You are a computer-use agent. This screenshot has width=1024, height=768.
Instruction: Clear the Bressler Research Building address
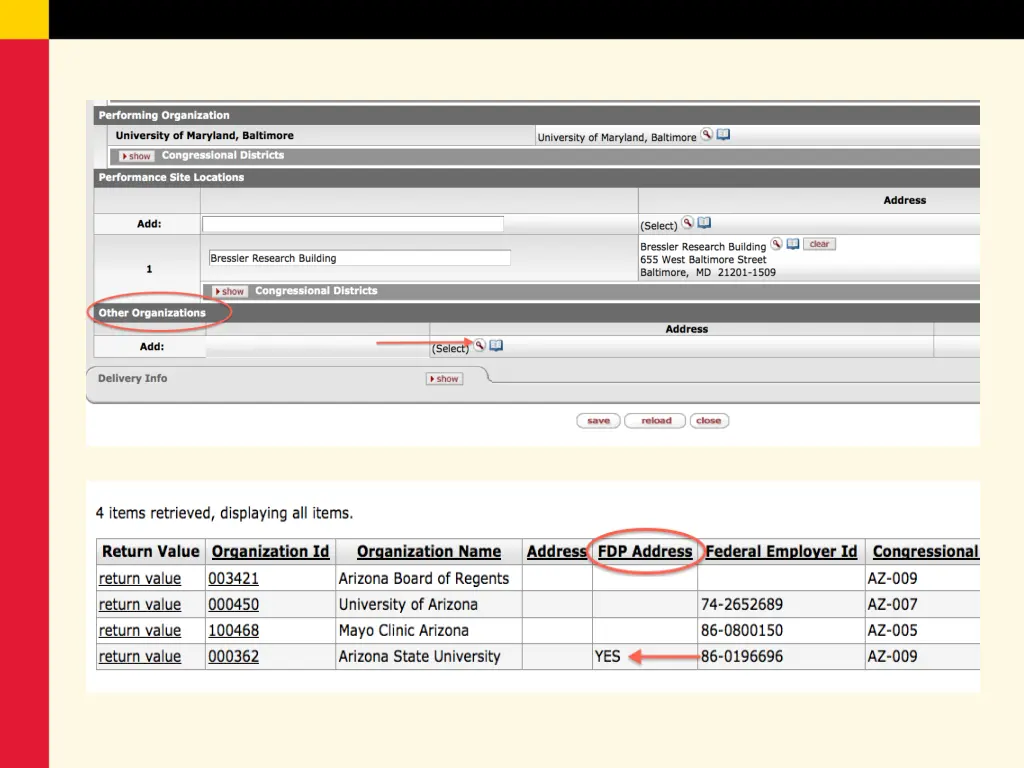tap(820, 244)
